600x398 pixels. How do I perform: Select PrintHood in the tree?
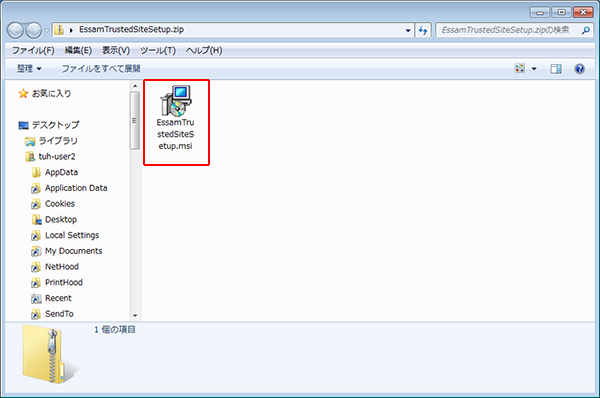pyautogui.click(x=64, y=282)
